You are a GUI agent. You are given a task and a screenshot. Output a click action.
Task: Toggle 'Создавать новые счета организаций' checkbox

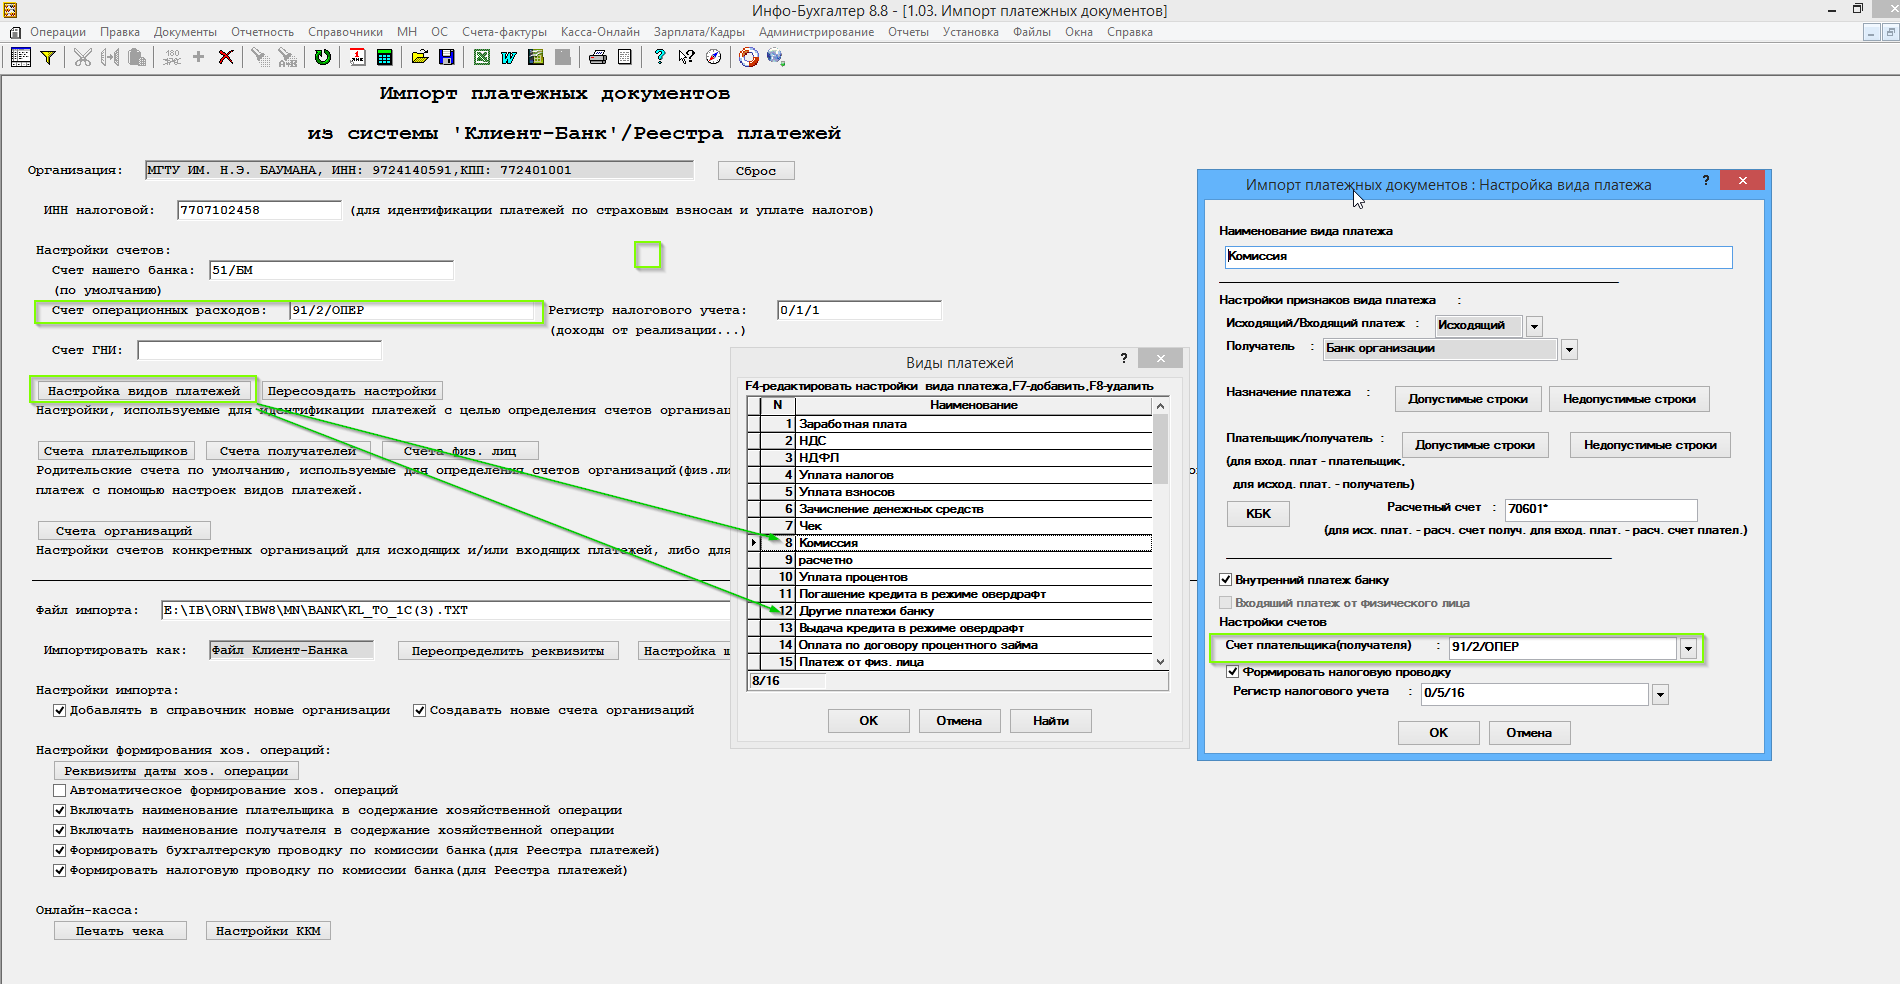tap(419, 710)
